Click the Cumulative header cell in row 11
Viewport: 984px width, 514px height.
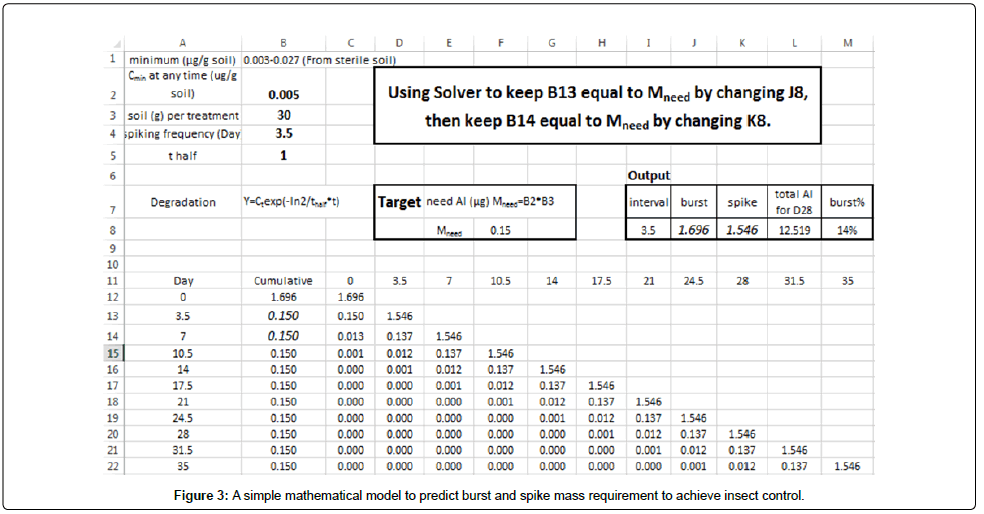(284, 281)
